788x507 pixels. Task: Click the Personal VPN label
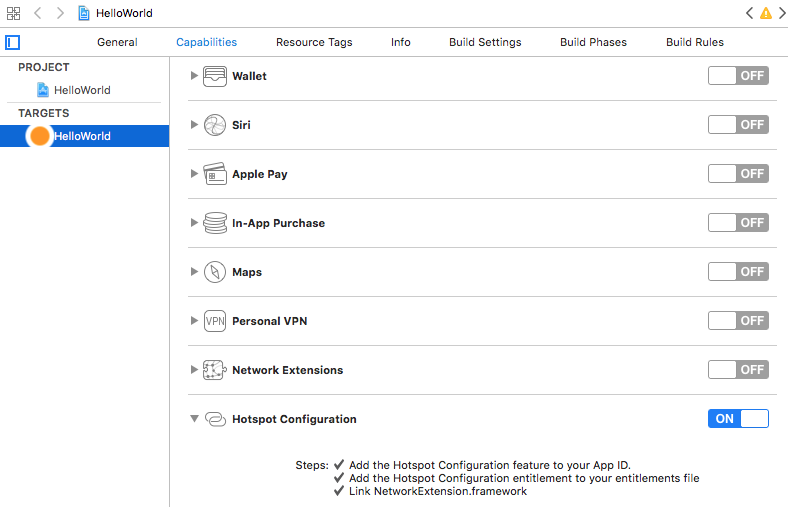pyautogui.click(x=269, y=321)
